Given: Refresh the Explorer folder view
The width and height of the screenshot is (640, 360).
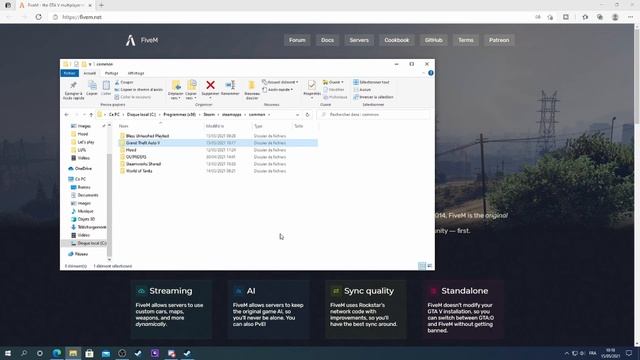Looking at the screenshot, I should (307, 115).
